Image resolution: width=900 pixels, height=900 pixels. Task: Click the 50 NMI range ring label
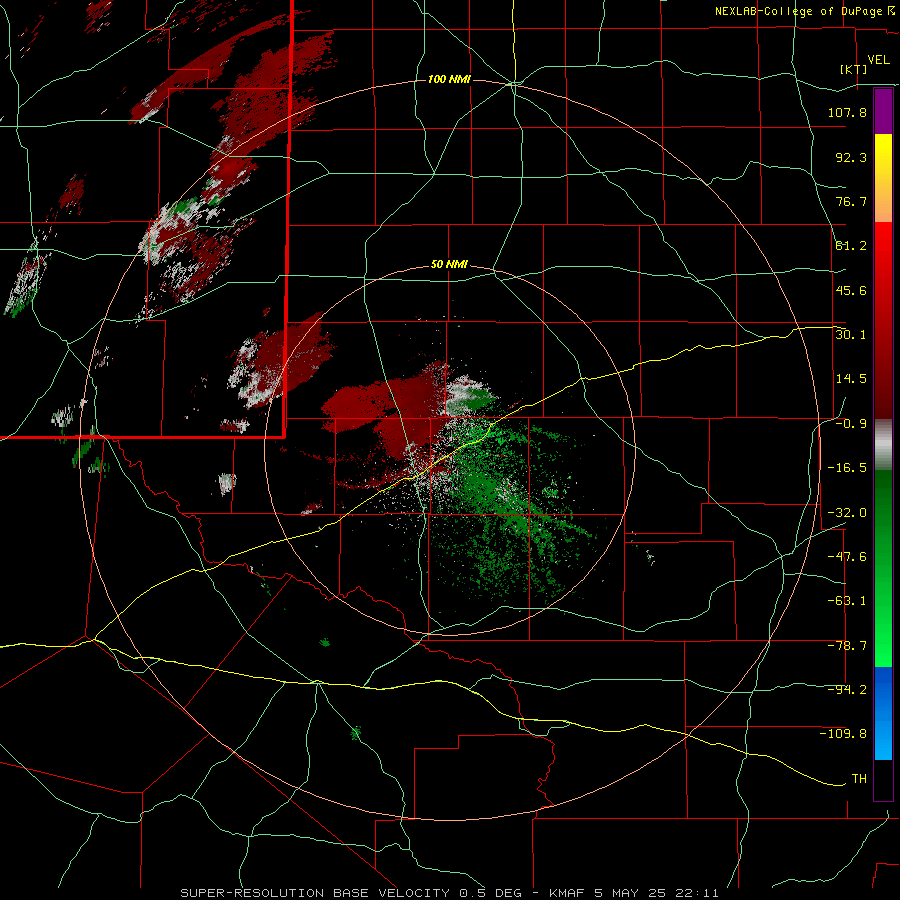pos(449,265)
